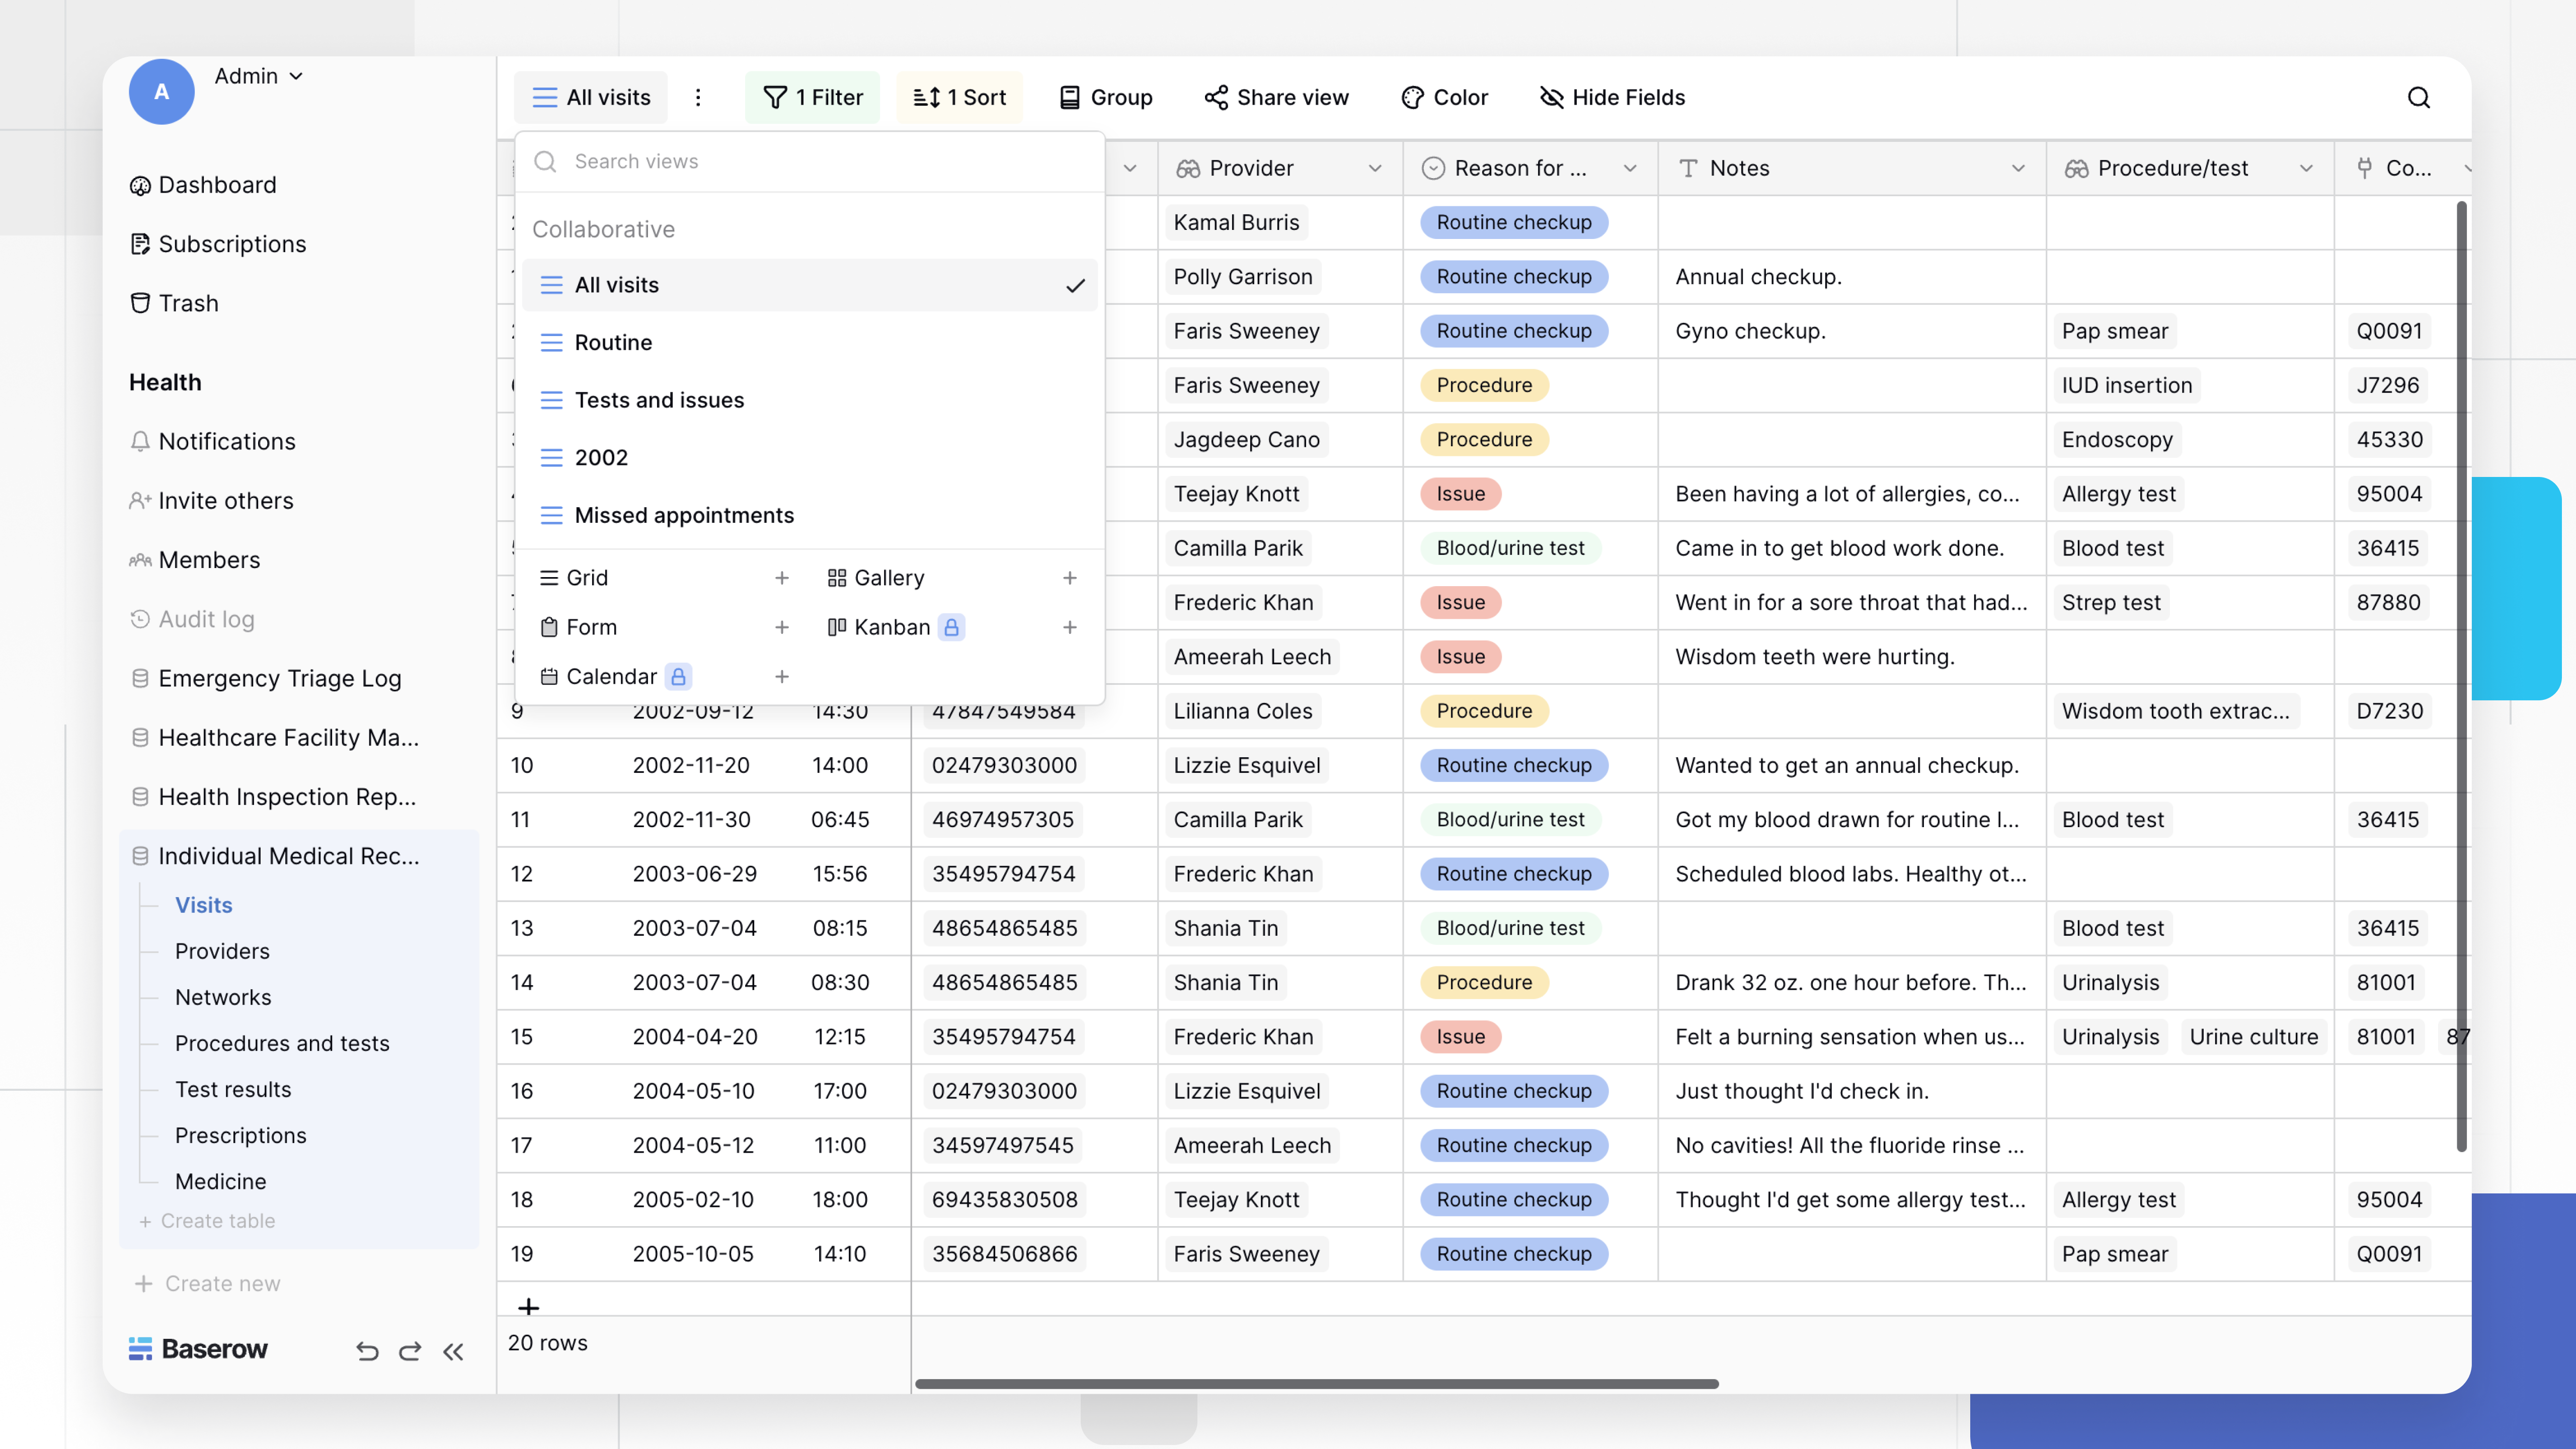Image resolution: width=2576 pixels, height=1449 pixels.
Task: Open the Provider column dropdown
Action: [1375, 168]
